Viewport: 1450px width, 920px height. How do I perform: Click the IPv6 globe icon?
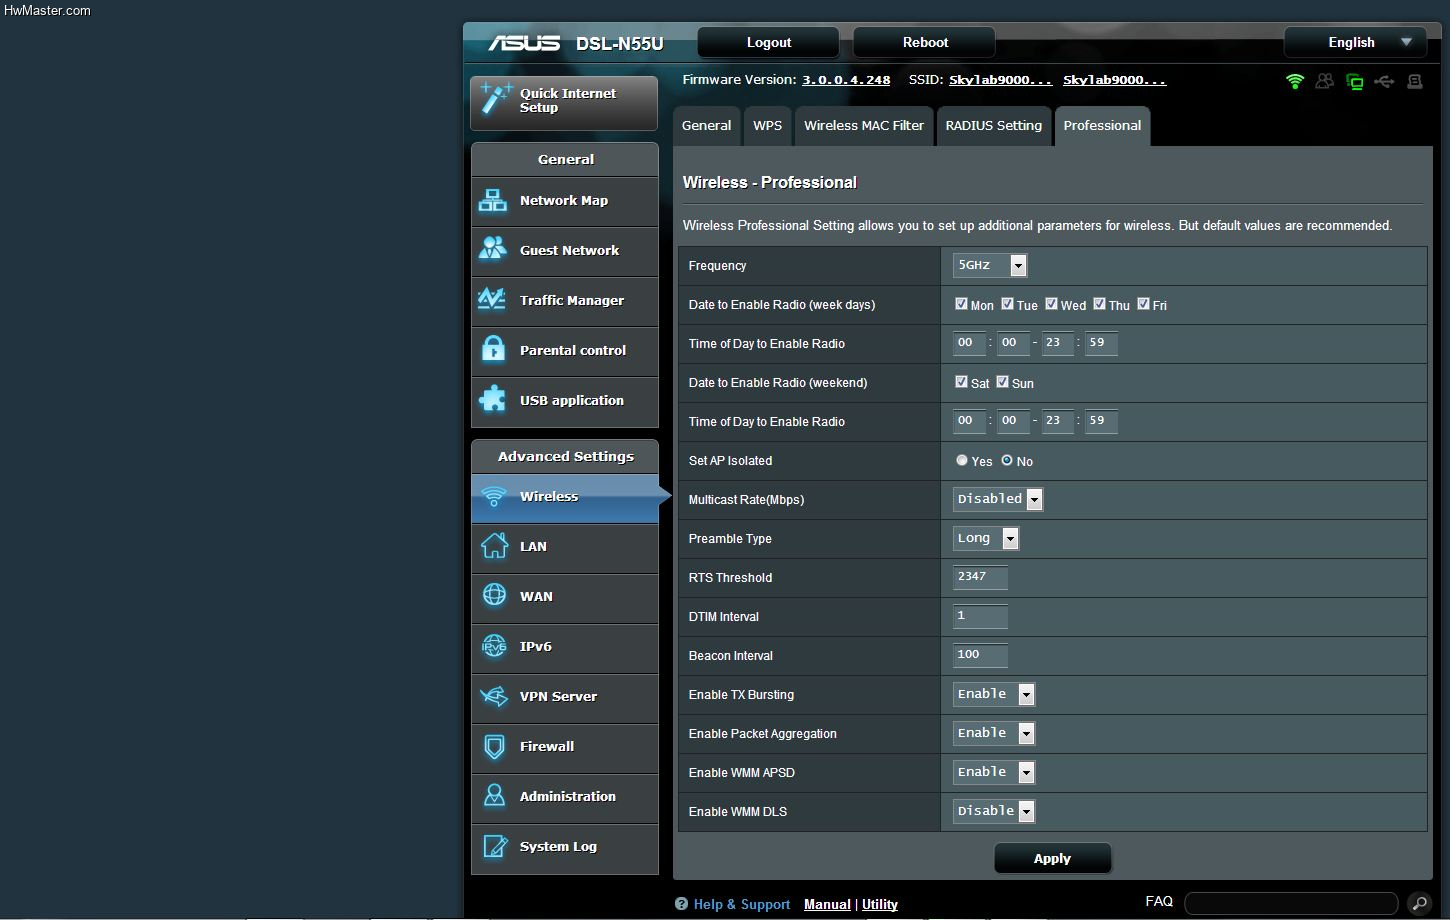tap(494, 646)
